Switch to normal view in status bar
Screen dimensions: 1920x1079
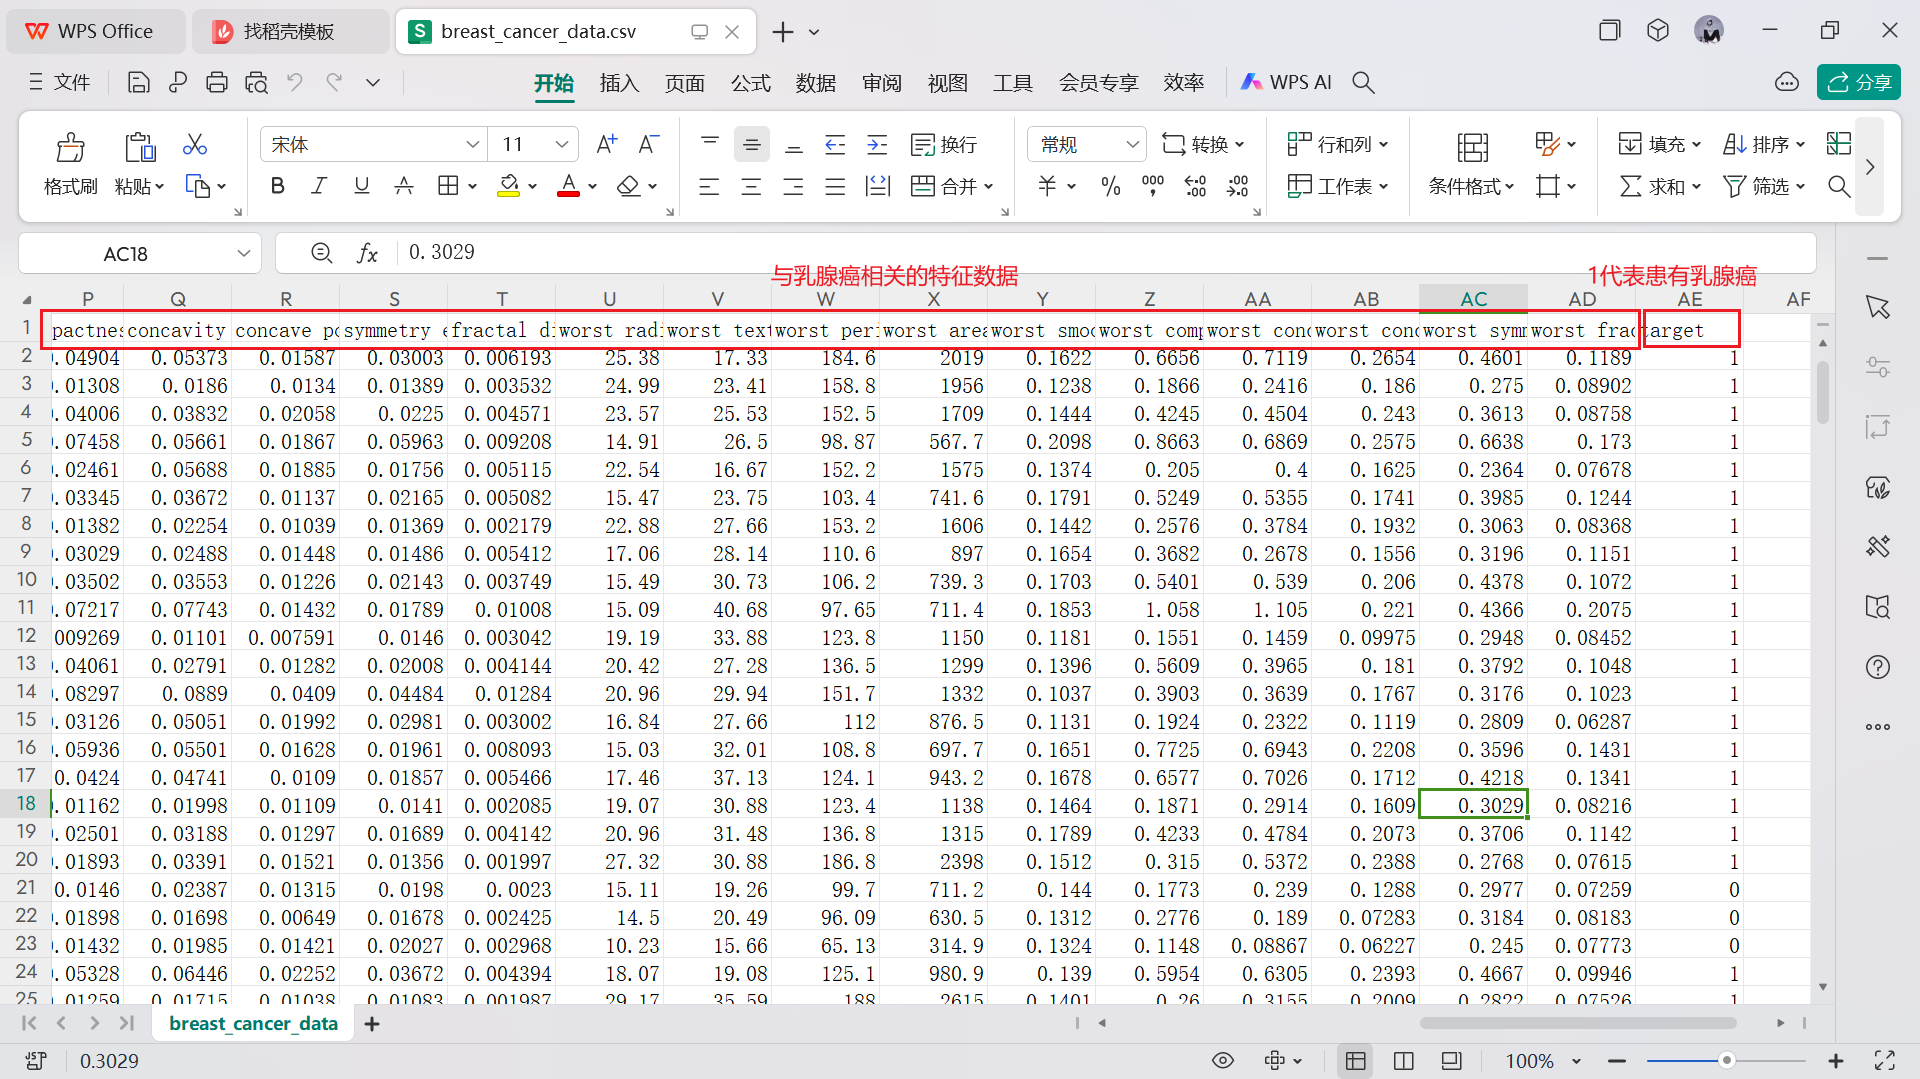[x=1355, y=1060]
